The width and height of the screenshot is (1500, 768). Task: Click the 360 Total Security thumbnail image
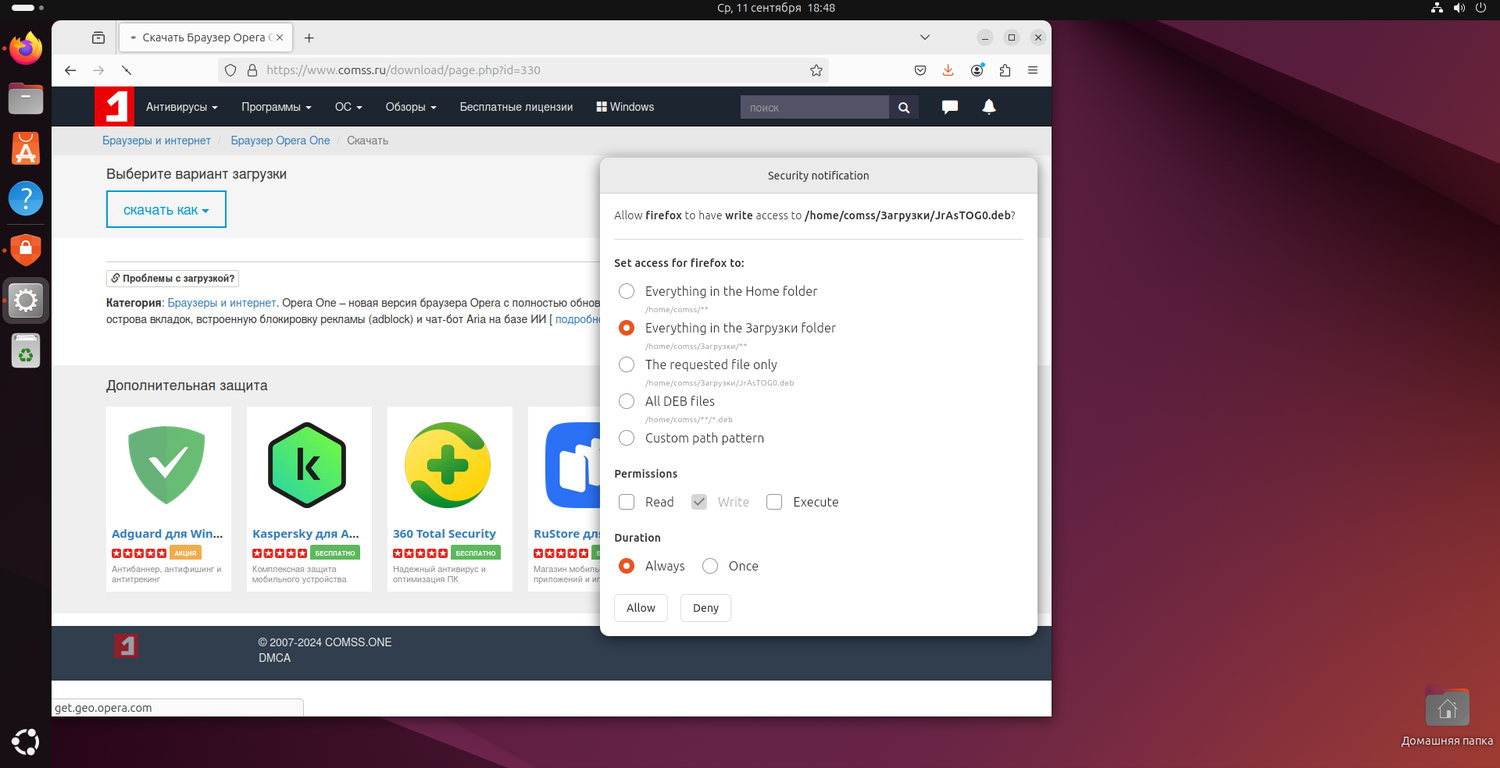point(448,465)
